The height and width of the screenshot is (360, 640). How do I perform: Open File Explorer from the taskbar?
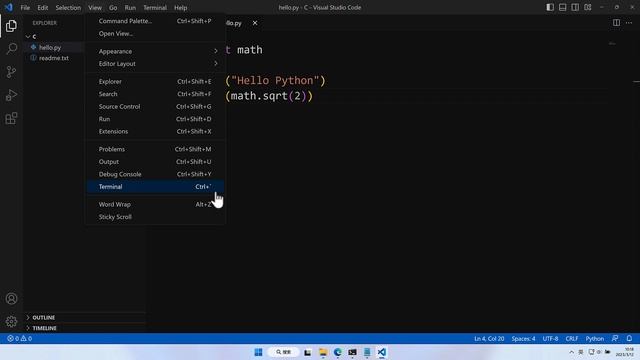[323, 352]
